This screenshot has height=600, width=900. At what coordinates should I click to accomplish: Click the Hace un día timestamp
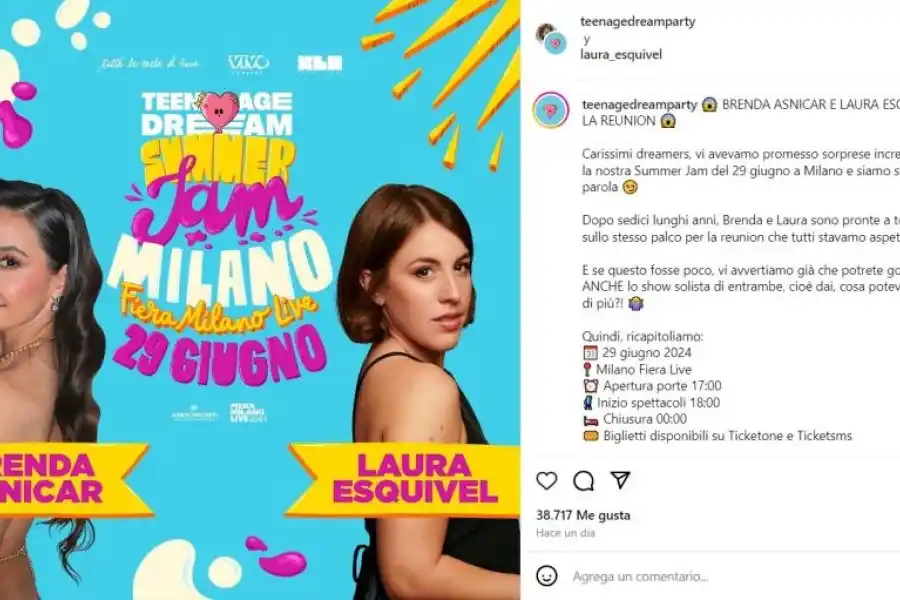(x=565, y=533)
